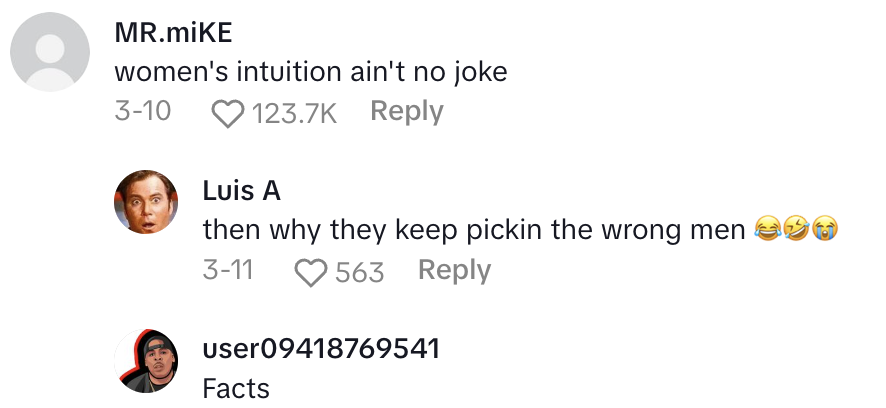Open the user09418769541 username link
This screenshot has height=408, width=886.
pos(321,349)
